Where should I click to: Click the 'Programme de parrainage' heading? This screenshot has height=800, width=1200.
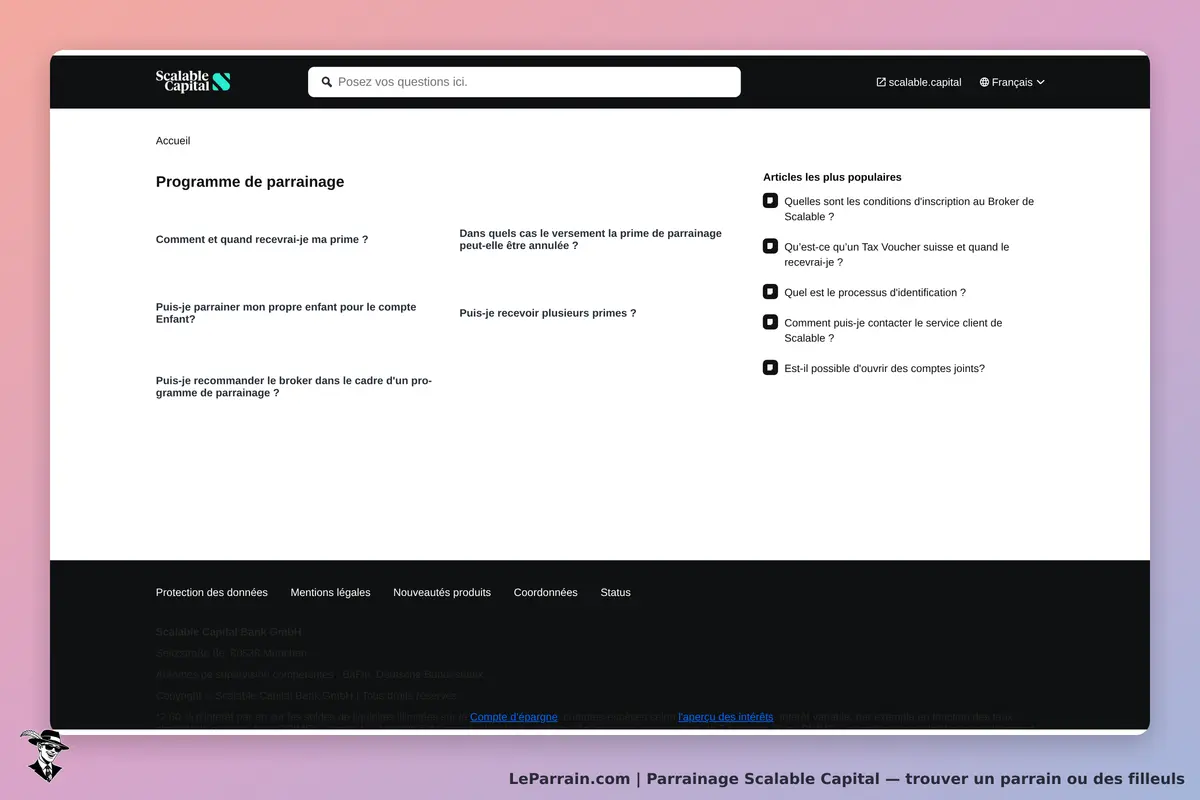click(250, 182)
